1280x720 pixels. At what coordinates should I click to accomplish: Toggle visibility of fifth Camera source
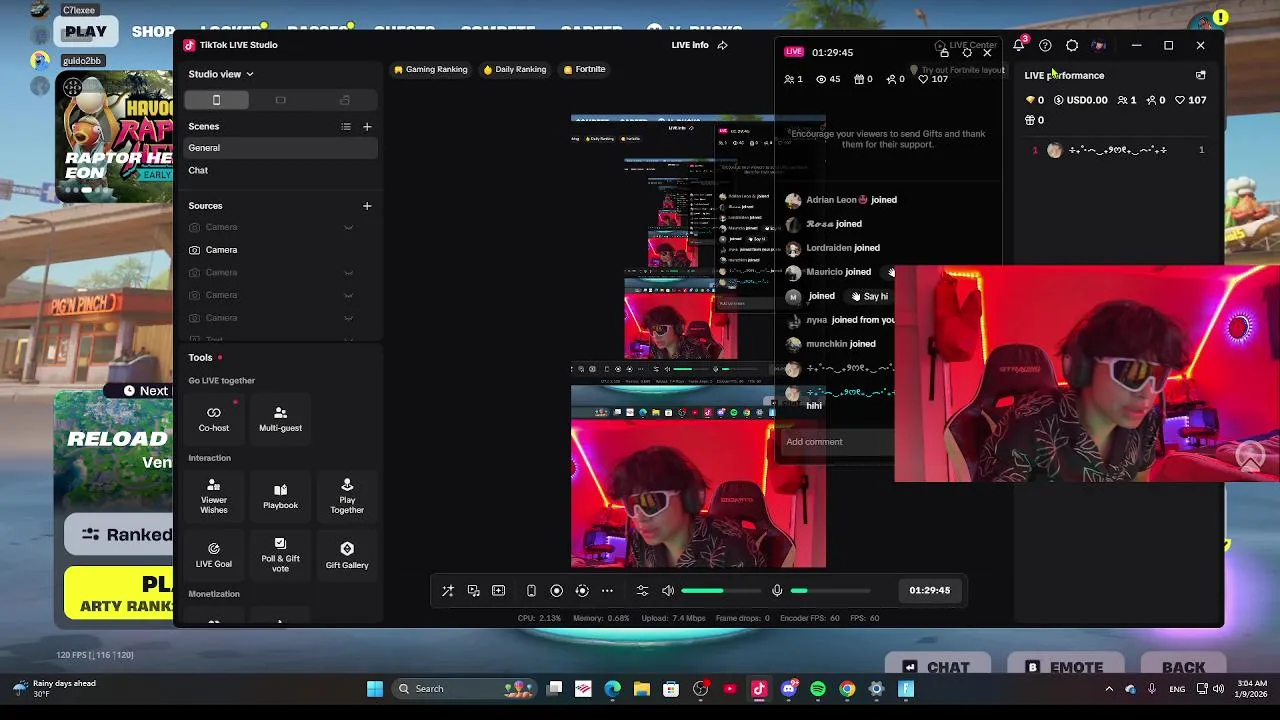click(x=348, y=318)
